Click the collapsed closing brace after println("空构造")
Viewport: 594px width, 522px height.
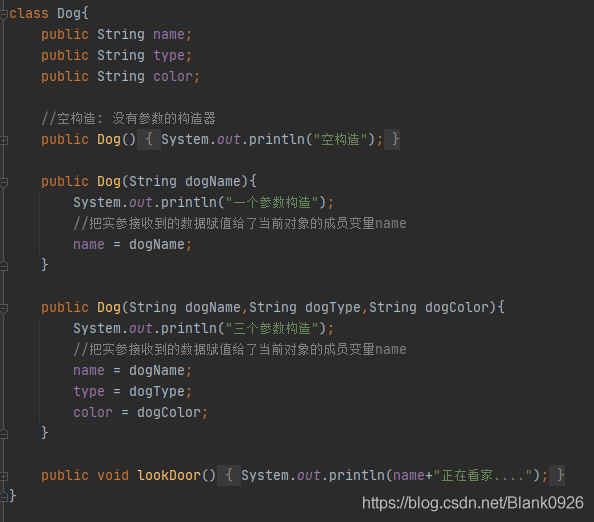click(x=392, y=139)
